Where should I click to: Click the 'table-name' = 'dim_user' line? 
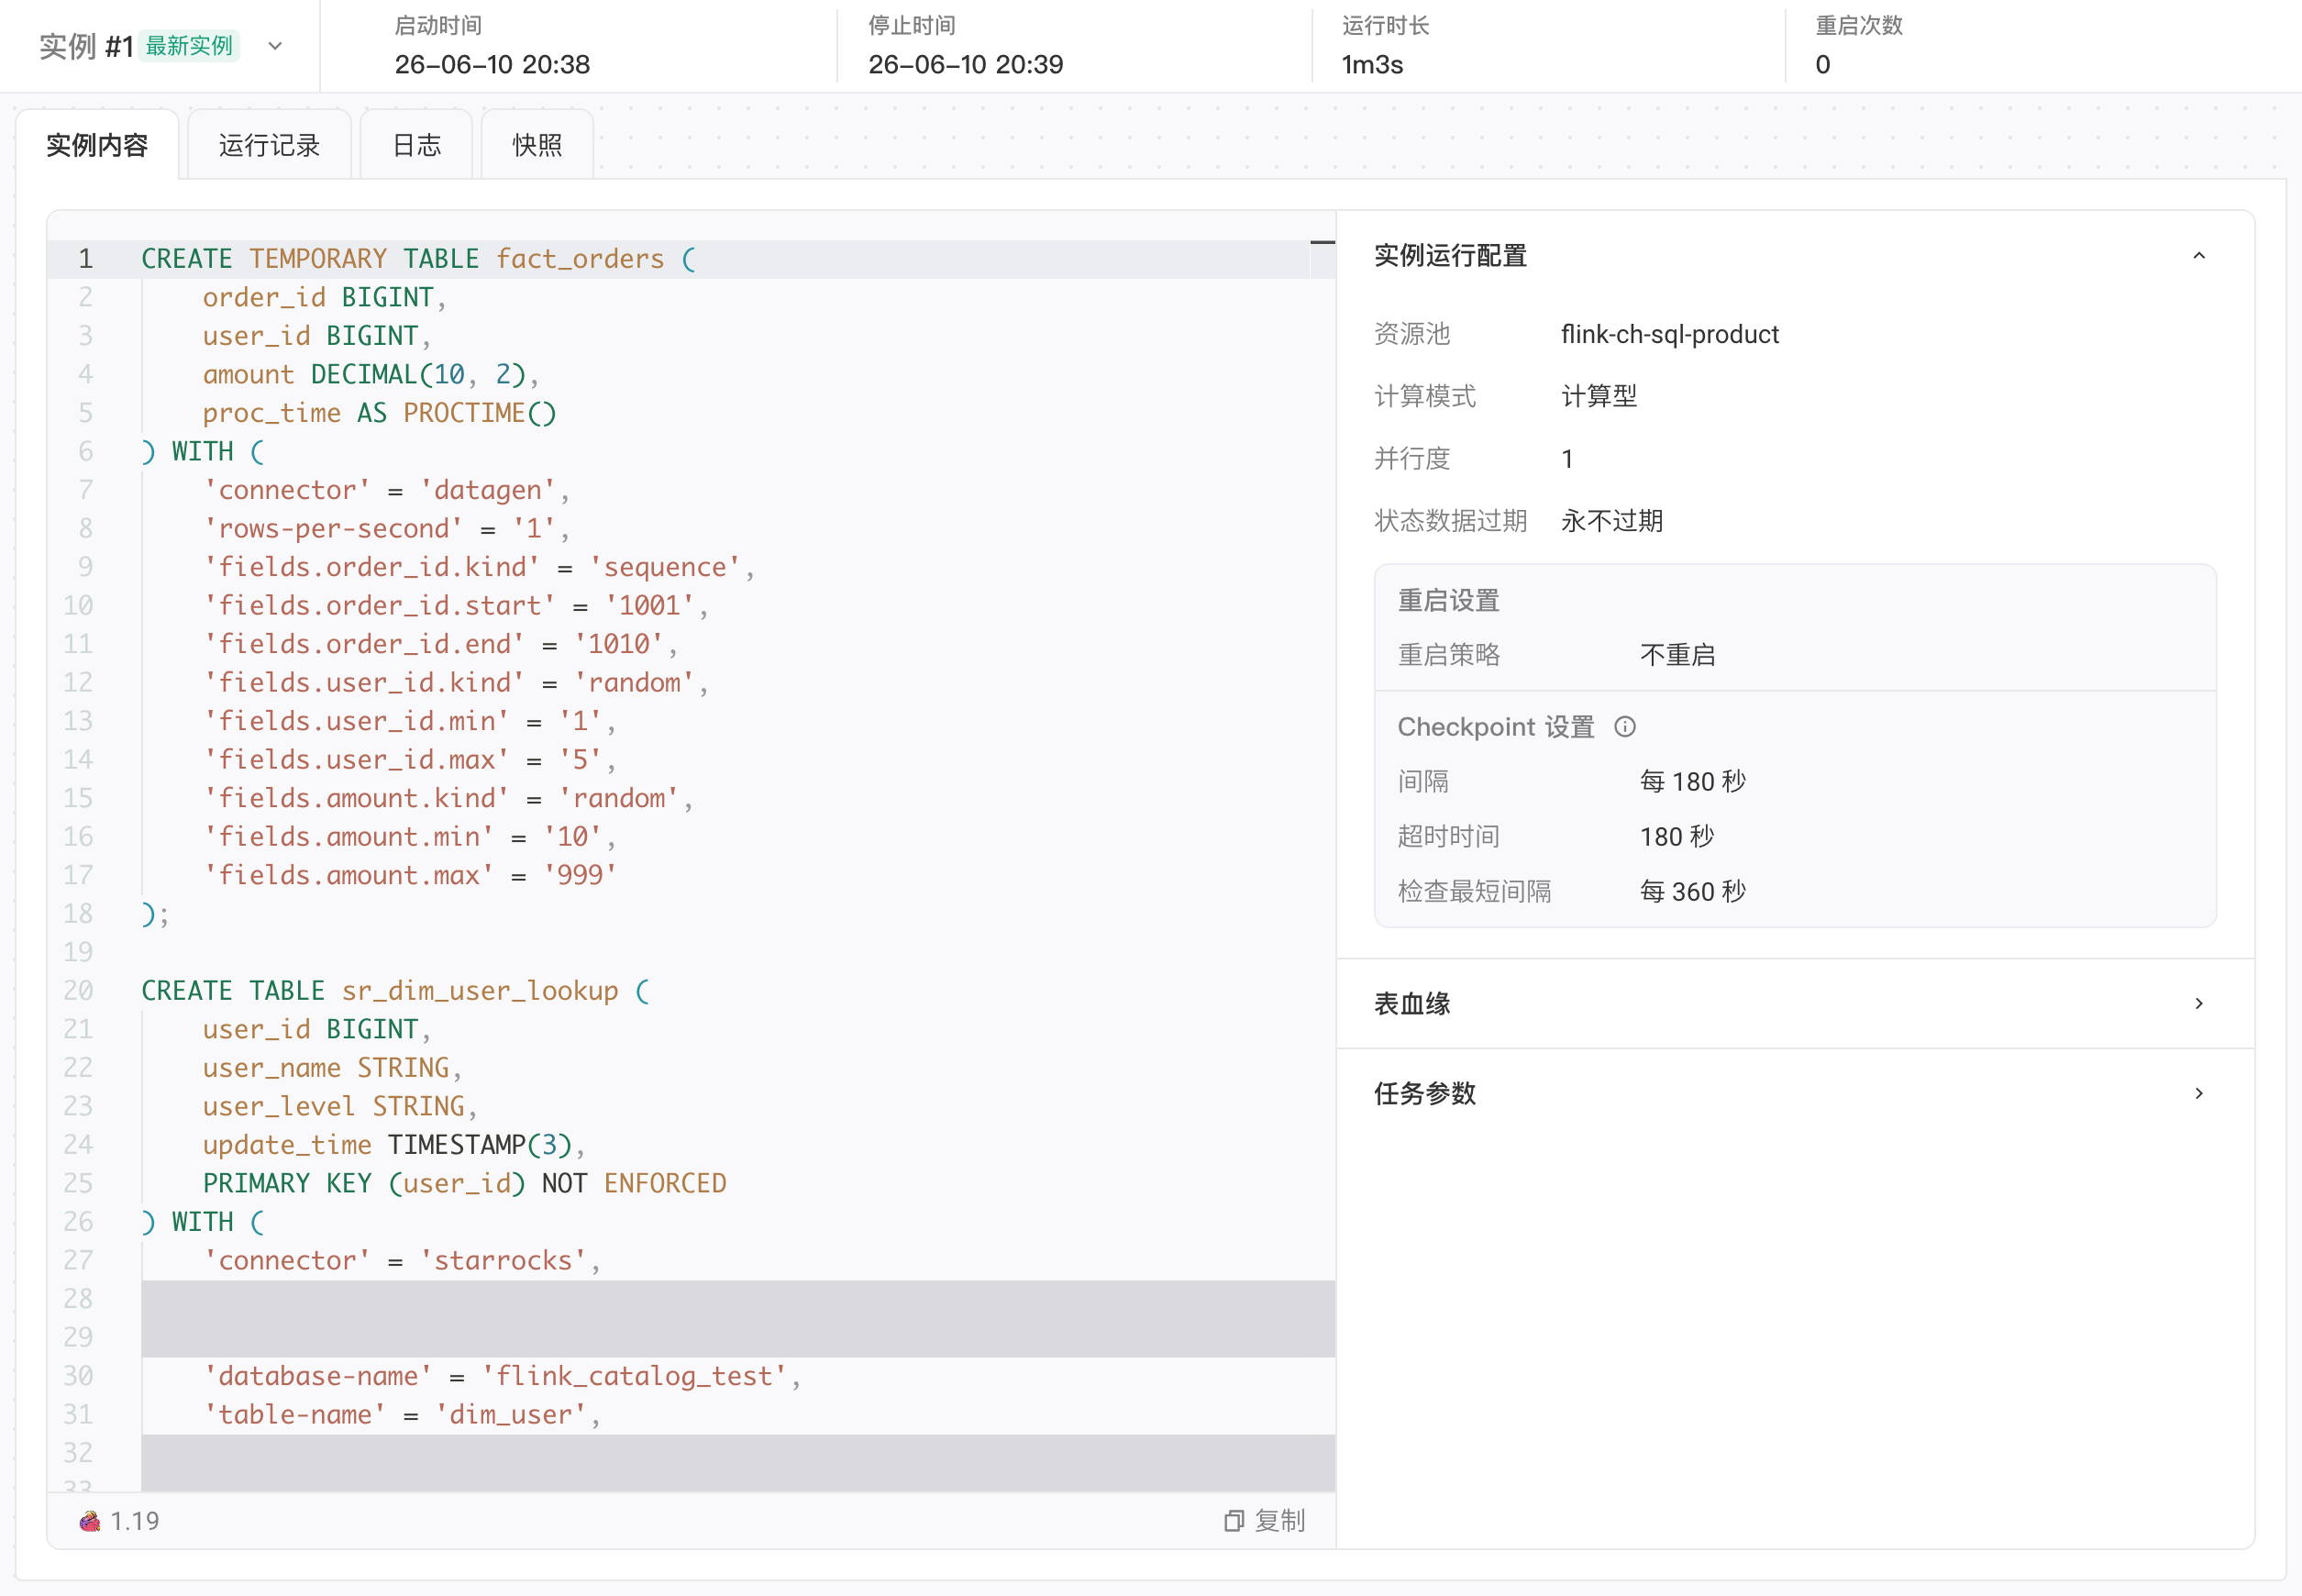[401, 1414]
